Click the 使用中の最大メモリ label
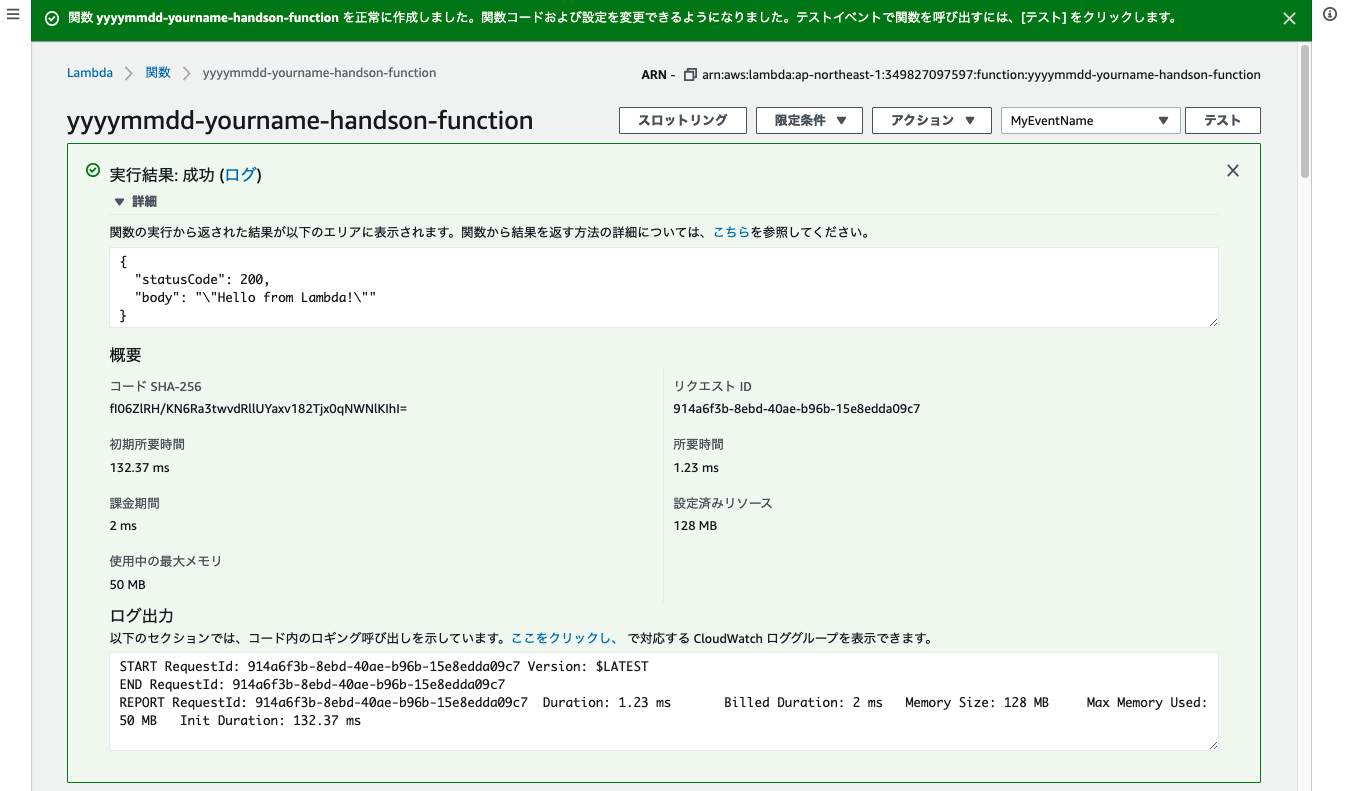This screenshot has width=1346, height=791. [x=166, y=562]
